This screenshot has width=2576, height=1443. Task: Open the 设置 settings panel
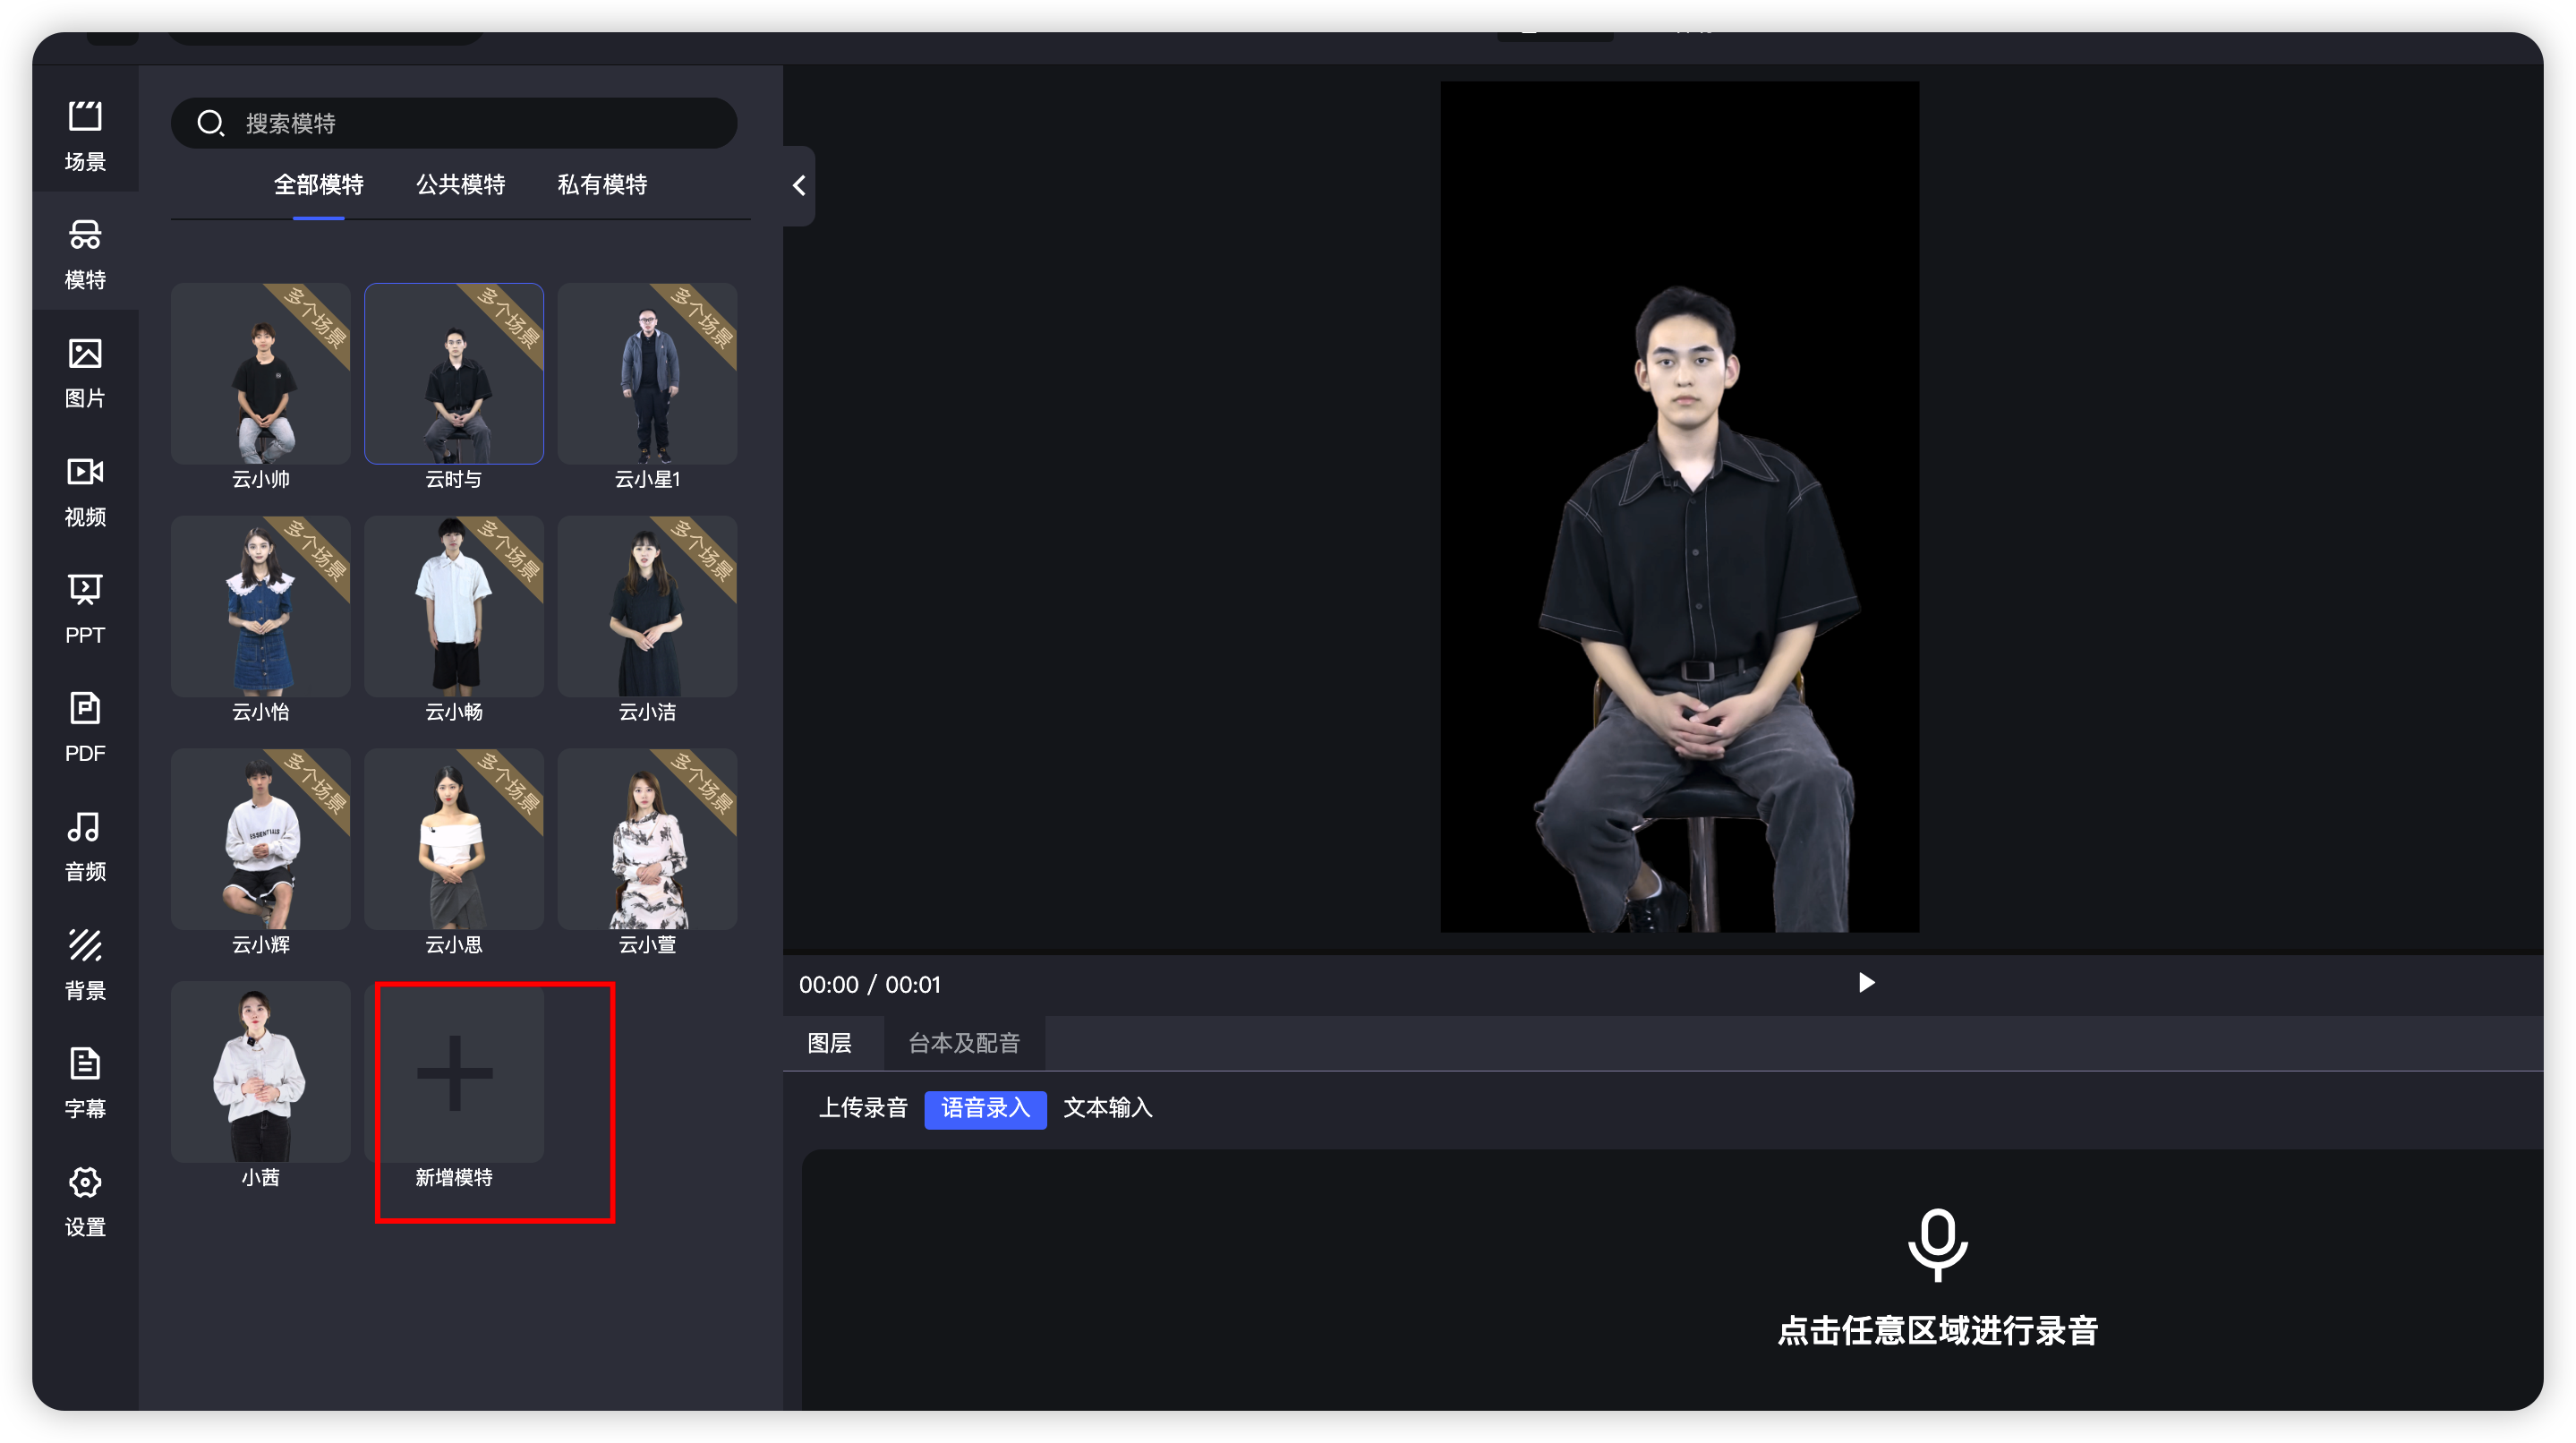(x=85, y=1200)
